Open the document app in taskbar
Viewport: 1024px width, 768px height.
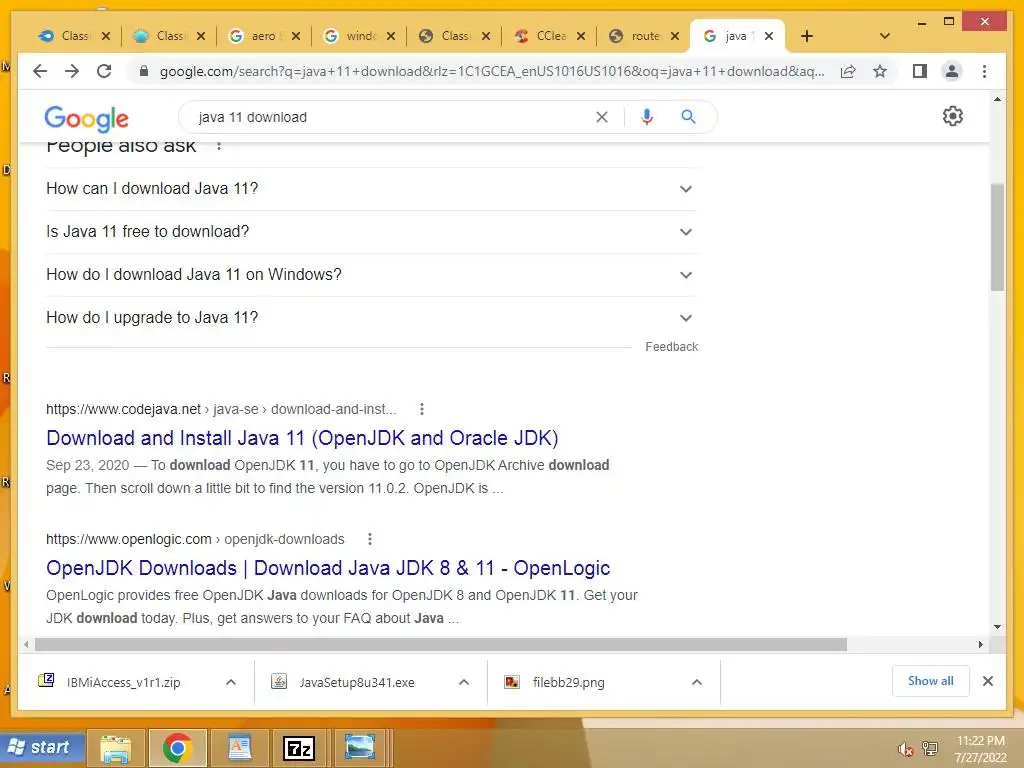click(240, 748)
